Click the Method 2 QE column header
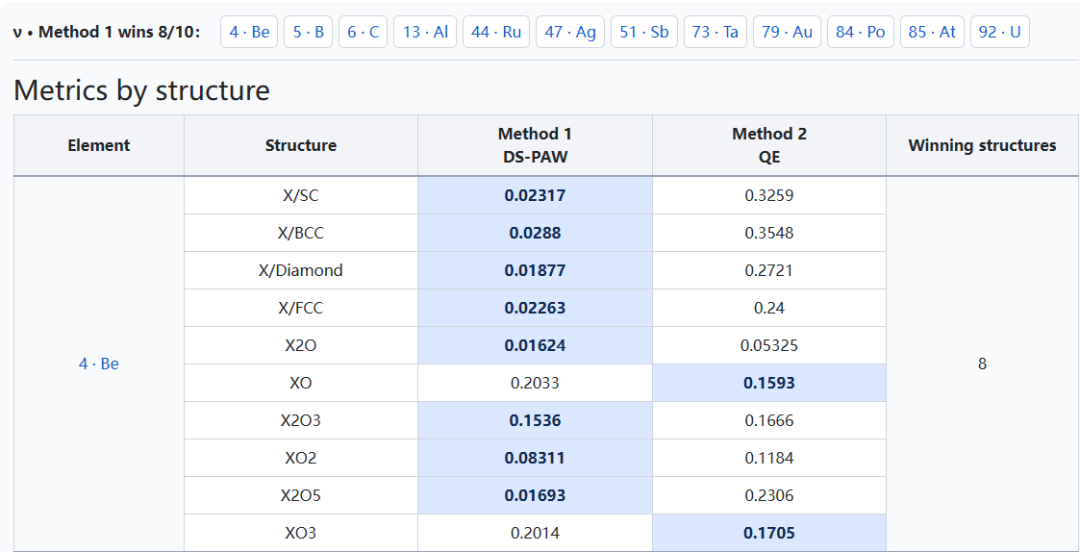Viewport: 1080px width, 552px height. pos(769,145)
